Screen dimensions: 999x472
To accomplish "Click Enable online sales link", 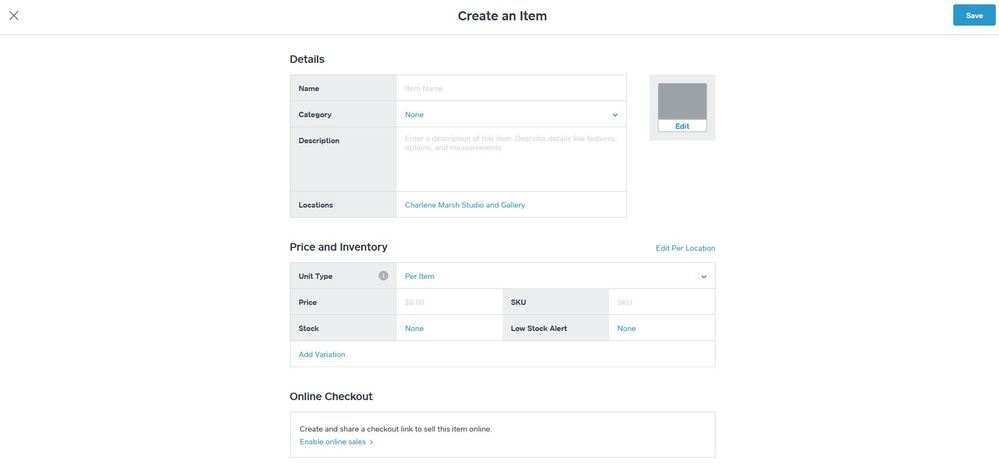I will coord(333,442).
